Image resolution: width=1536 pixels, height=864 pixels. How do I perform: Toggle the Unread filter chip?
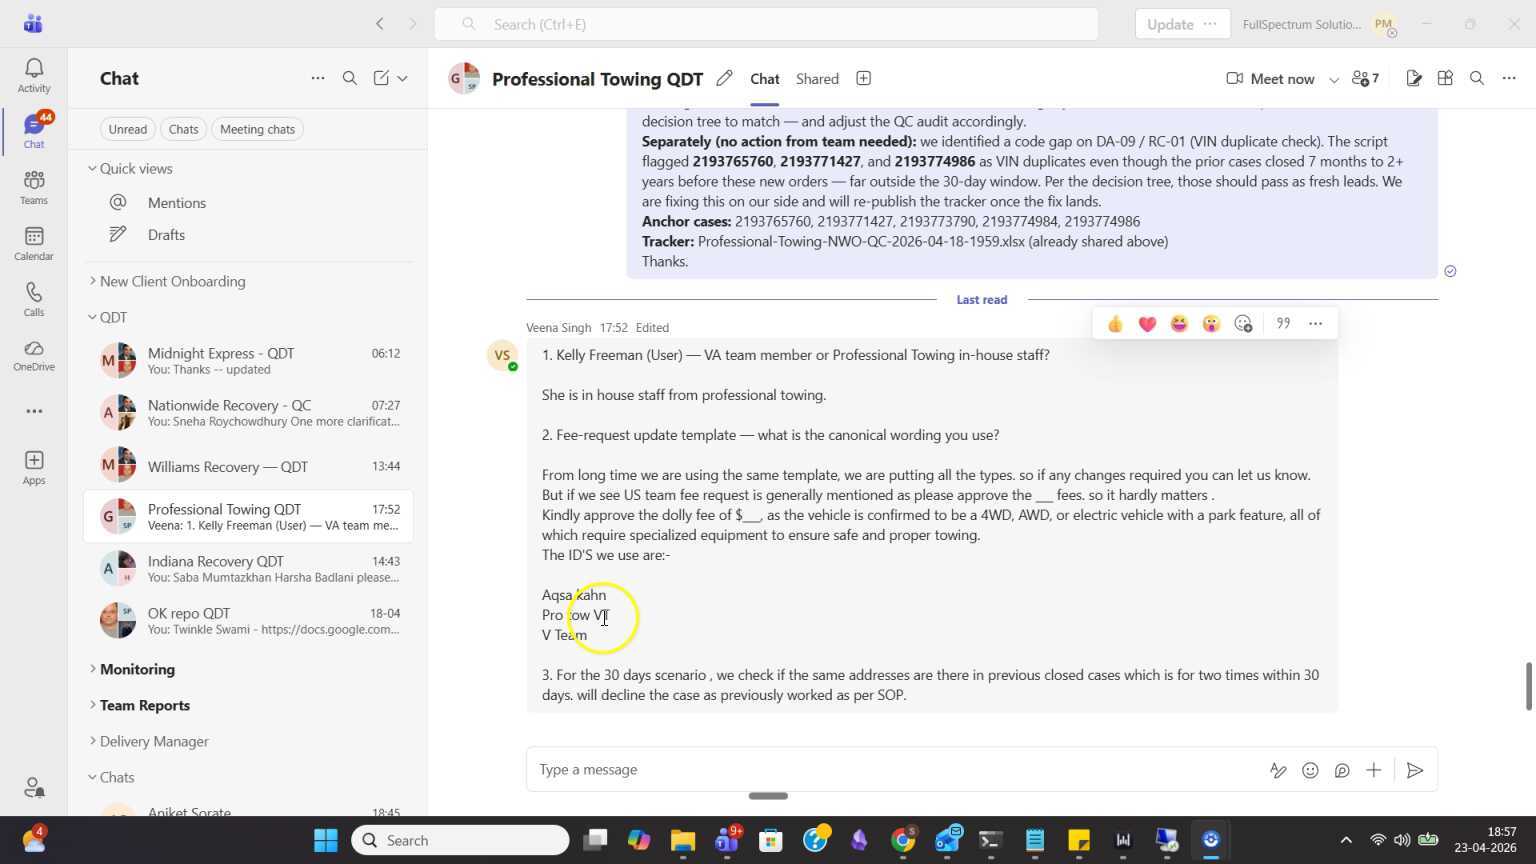pyautogui.click(x=127, y=129)
